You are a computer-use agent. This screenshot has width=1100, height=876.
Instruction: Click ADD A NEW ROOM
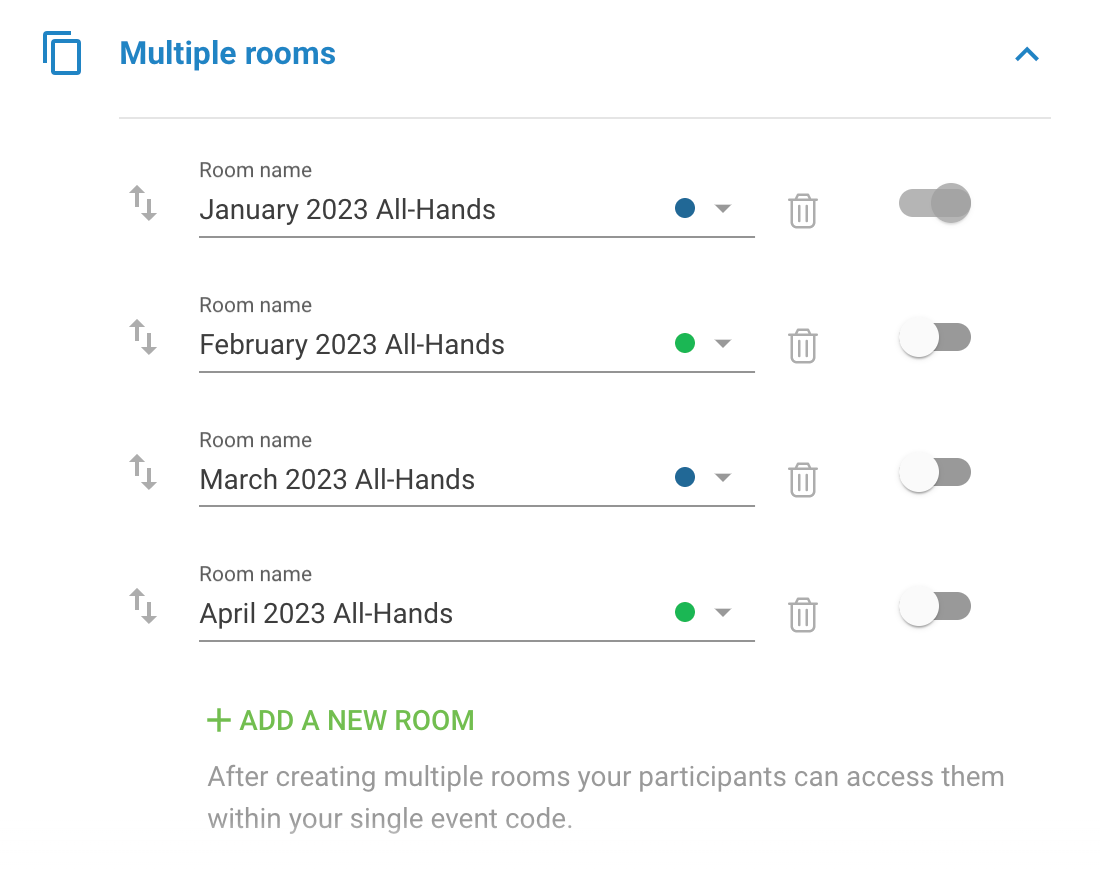coord(341,720)
